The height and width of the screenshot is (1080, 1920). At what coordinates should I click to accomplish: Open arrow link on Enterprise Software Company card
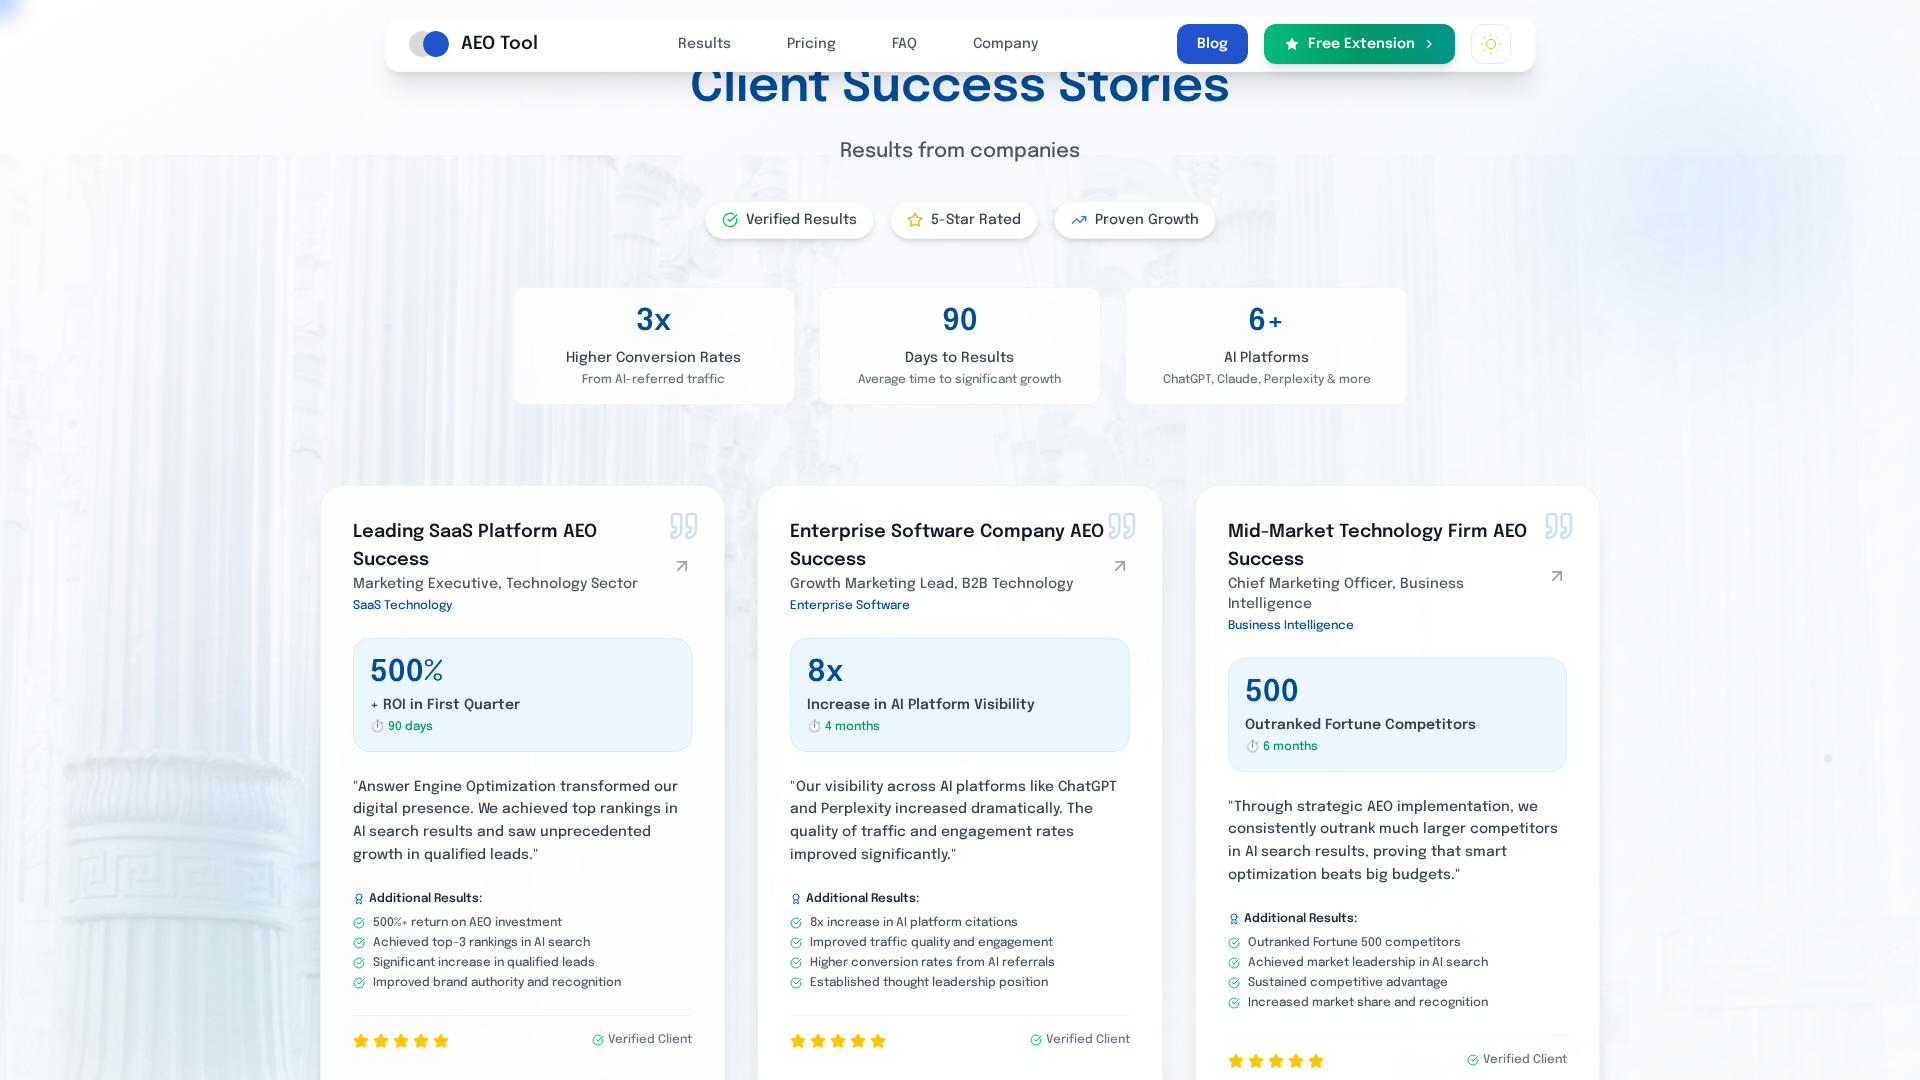[x=1120, y=566]
